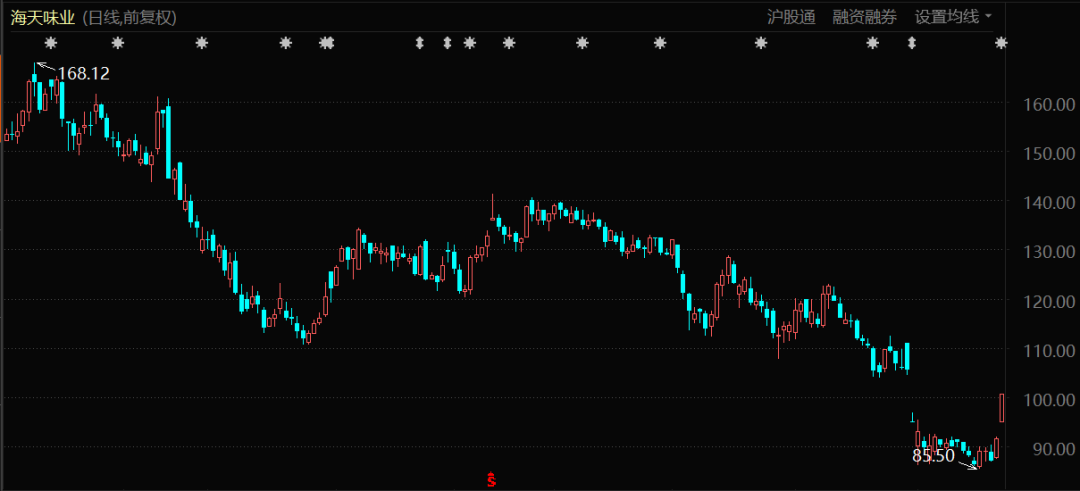Select the star marker at far right edge

tap(1002, 43)
